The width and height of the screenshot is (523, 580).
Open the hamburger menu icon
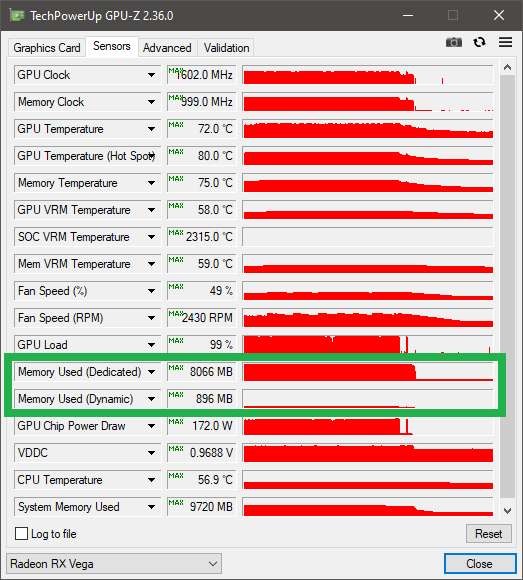[505, 42]
